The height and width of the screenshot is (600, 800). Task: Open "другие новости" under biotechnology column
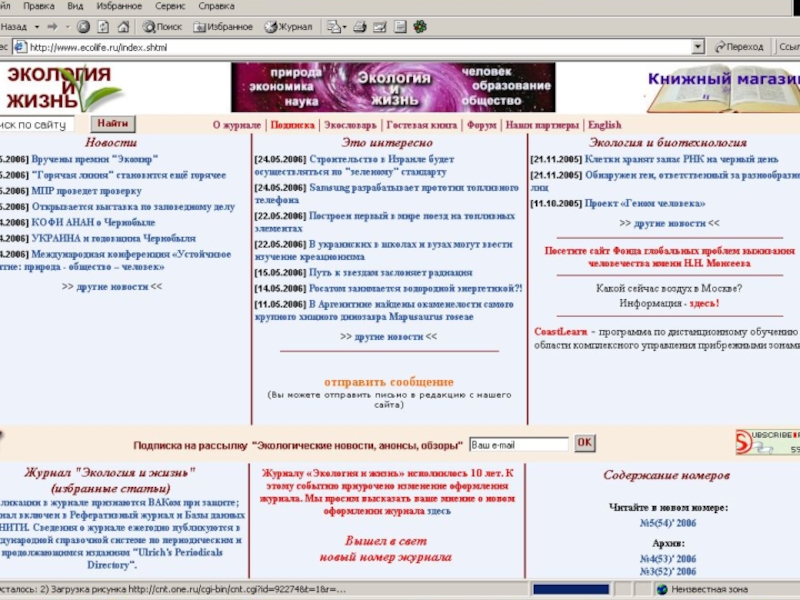click(x=669, y=223)
